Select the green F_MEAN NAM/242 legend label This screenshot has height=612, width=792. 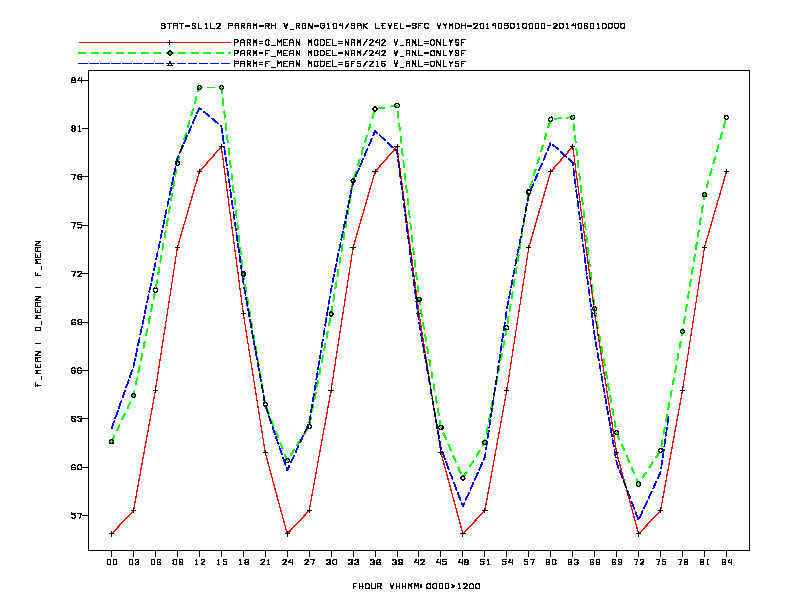click(349, 53)
